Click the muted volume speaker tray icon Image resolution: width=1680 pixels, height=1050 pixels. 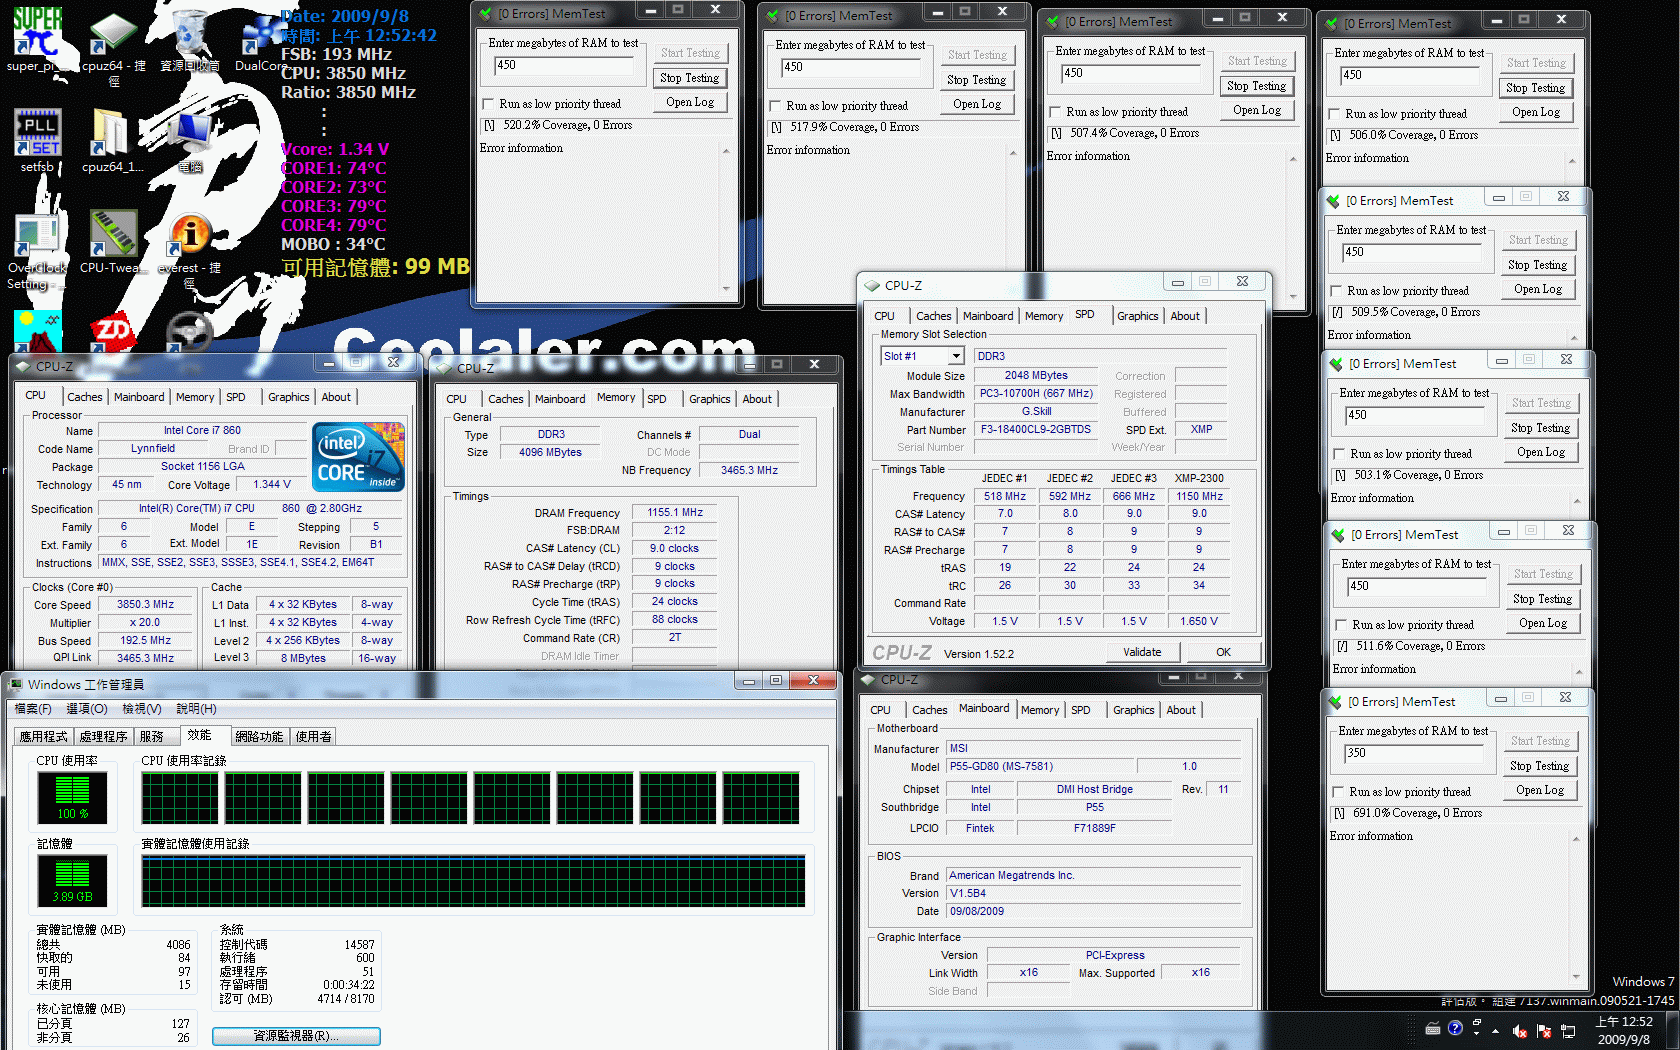(x=1520, y=1031)
